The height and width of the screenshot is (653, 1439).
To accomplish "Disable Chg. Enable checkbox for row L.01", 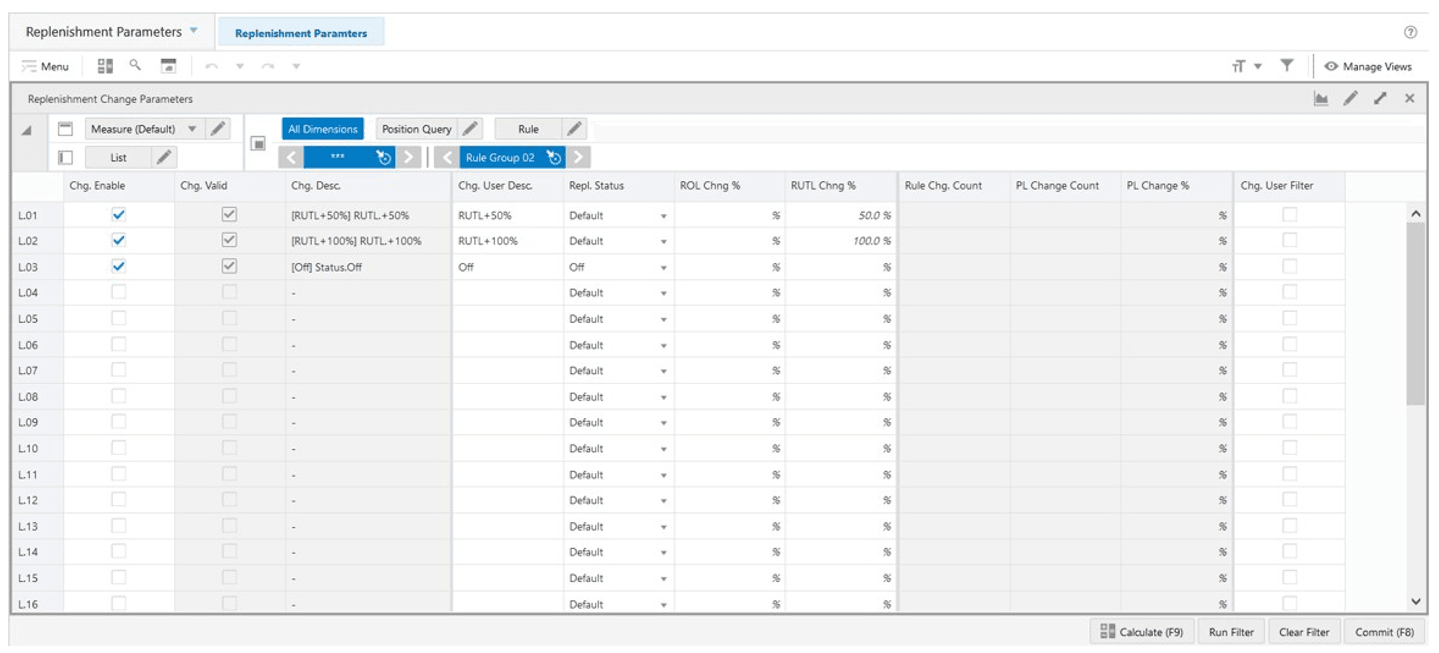I will [x=118, y=214].
